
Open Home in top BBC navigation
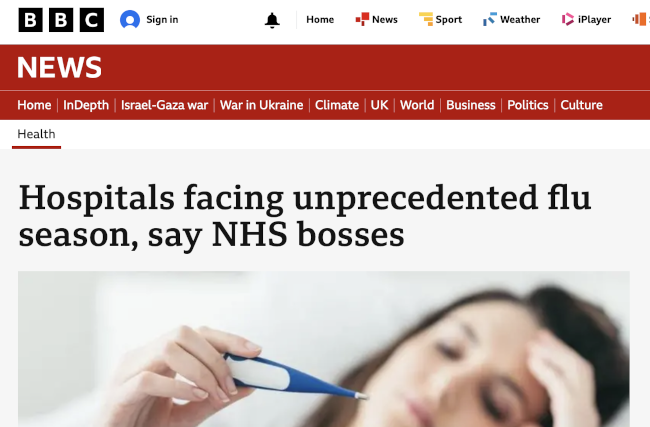pos(320,20)
